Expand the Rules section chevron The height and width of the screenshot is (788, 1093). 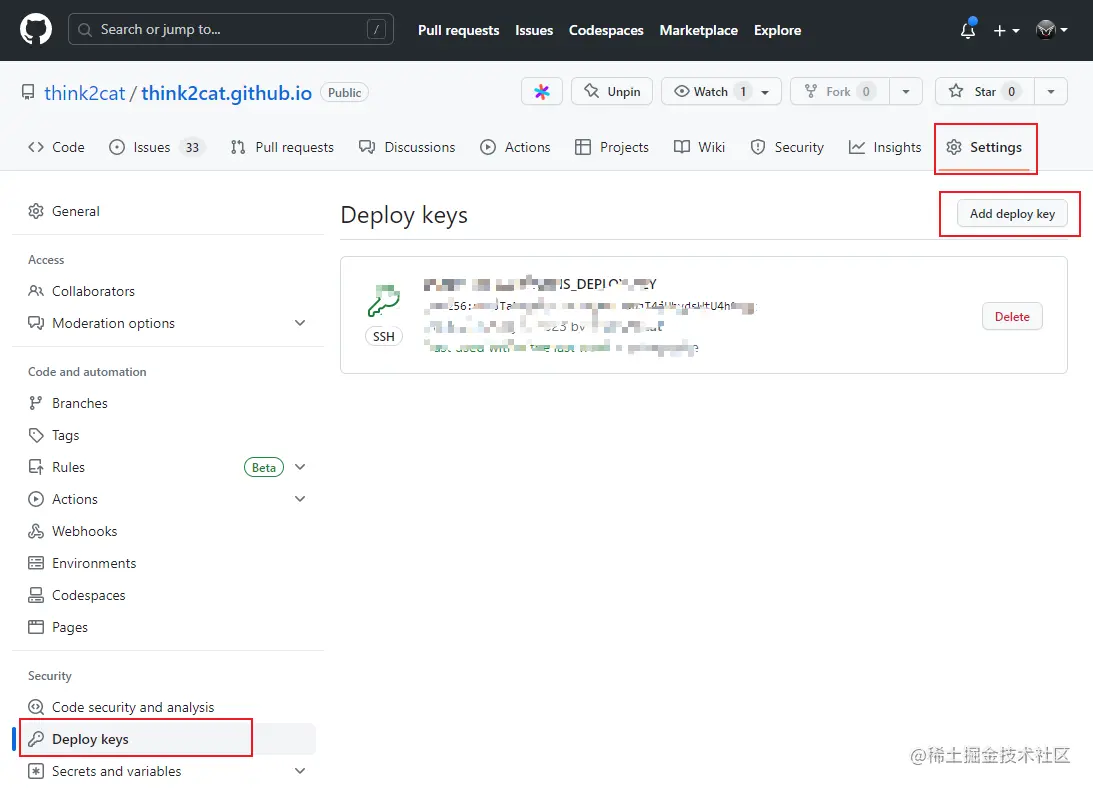point(300,467)
